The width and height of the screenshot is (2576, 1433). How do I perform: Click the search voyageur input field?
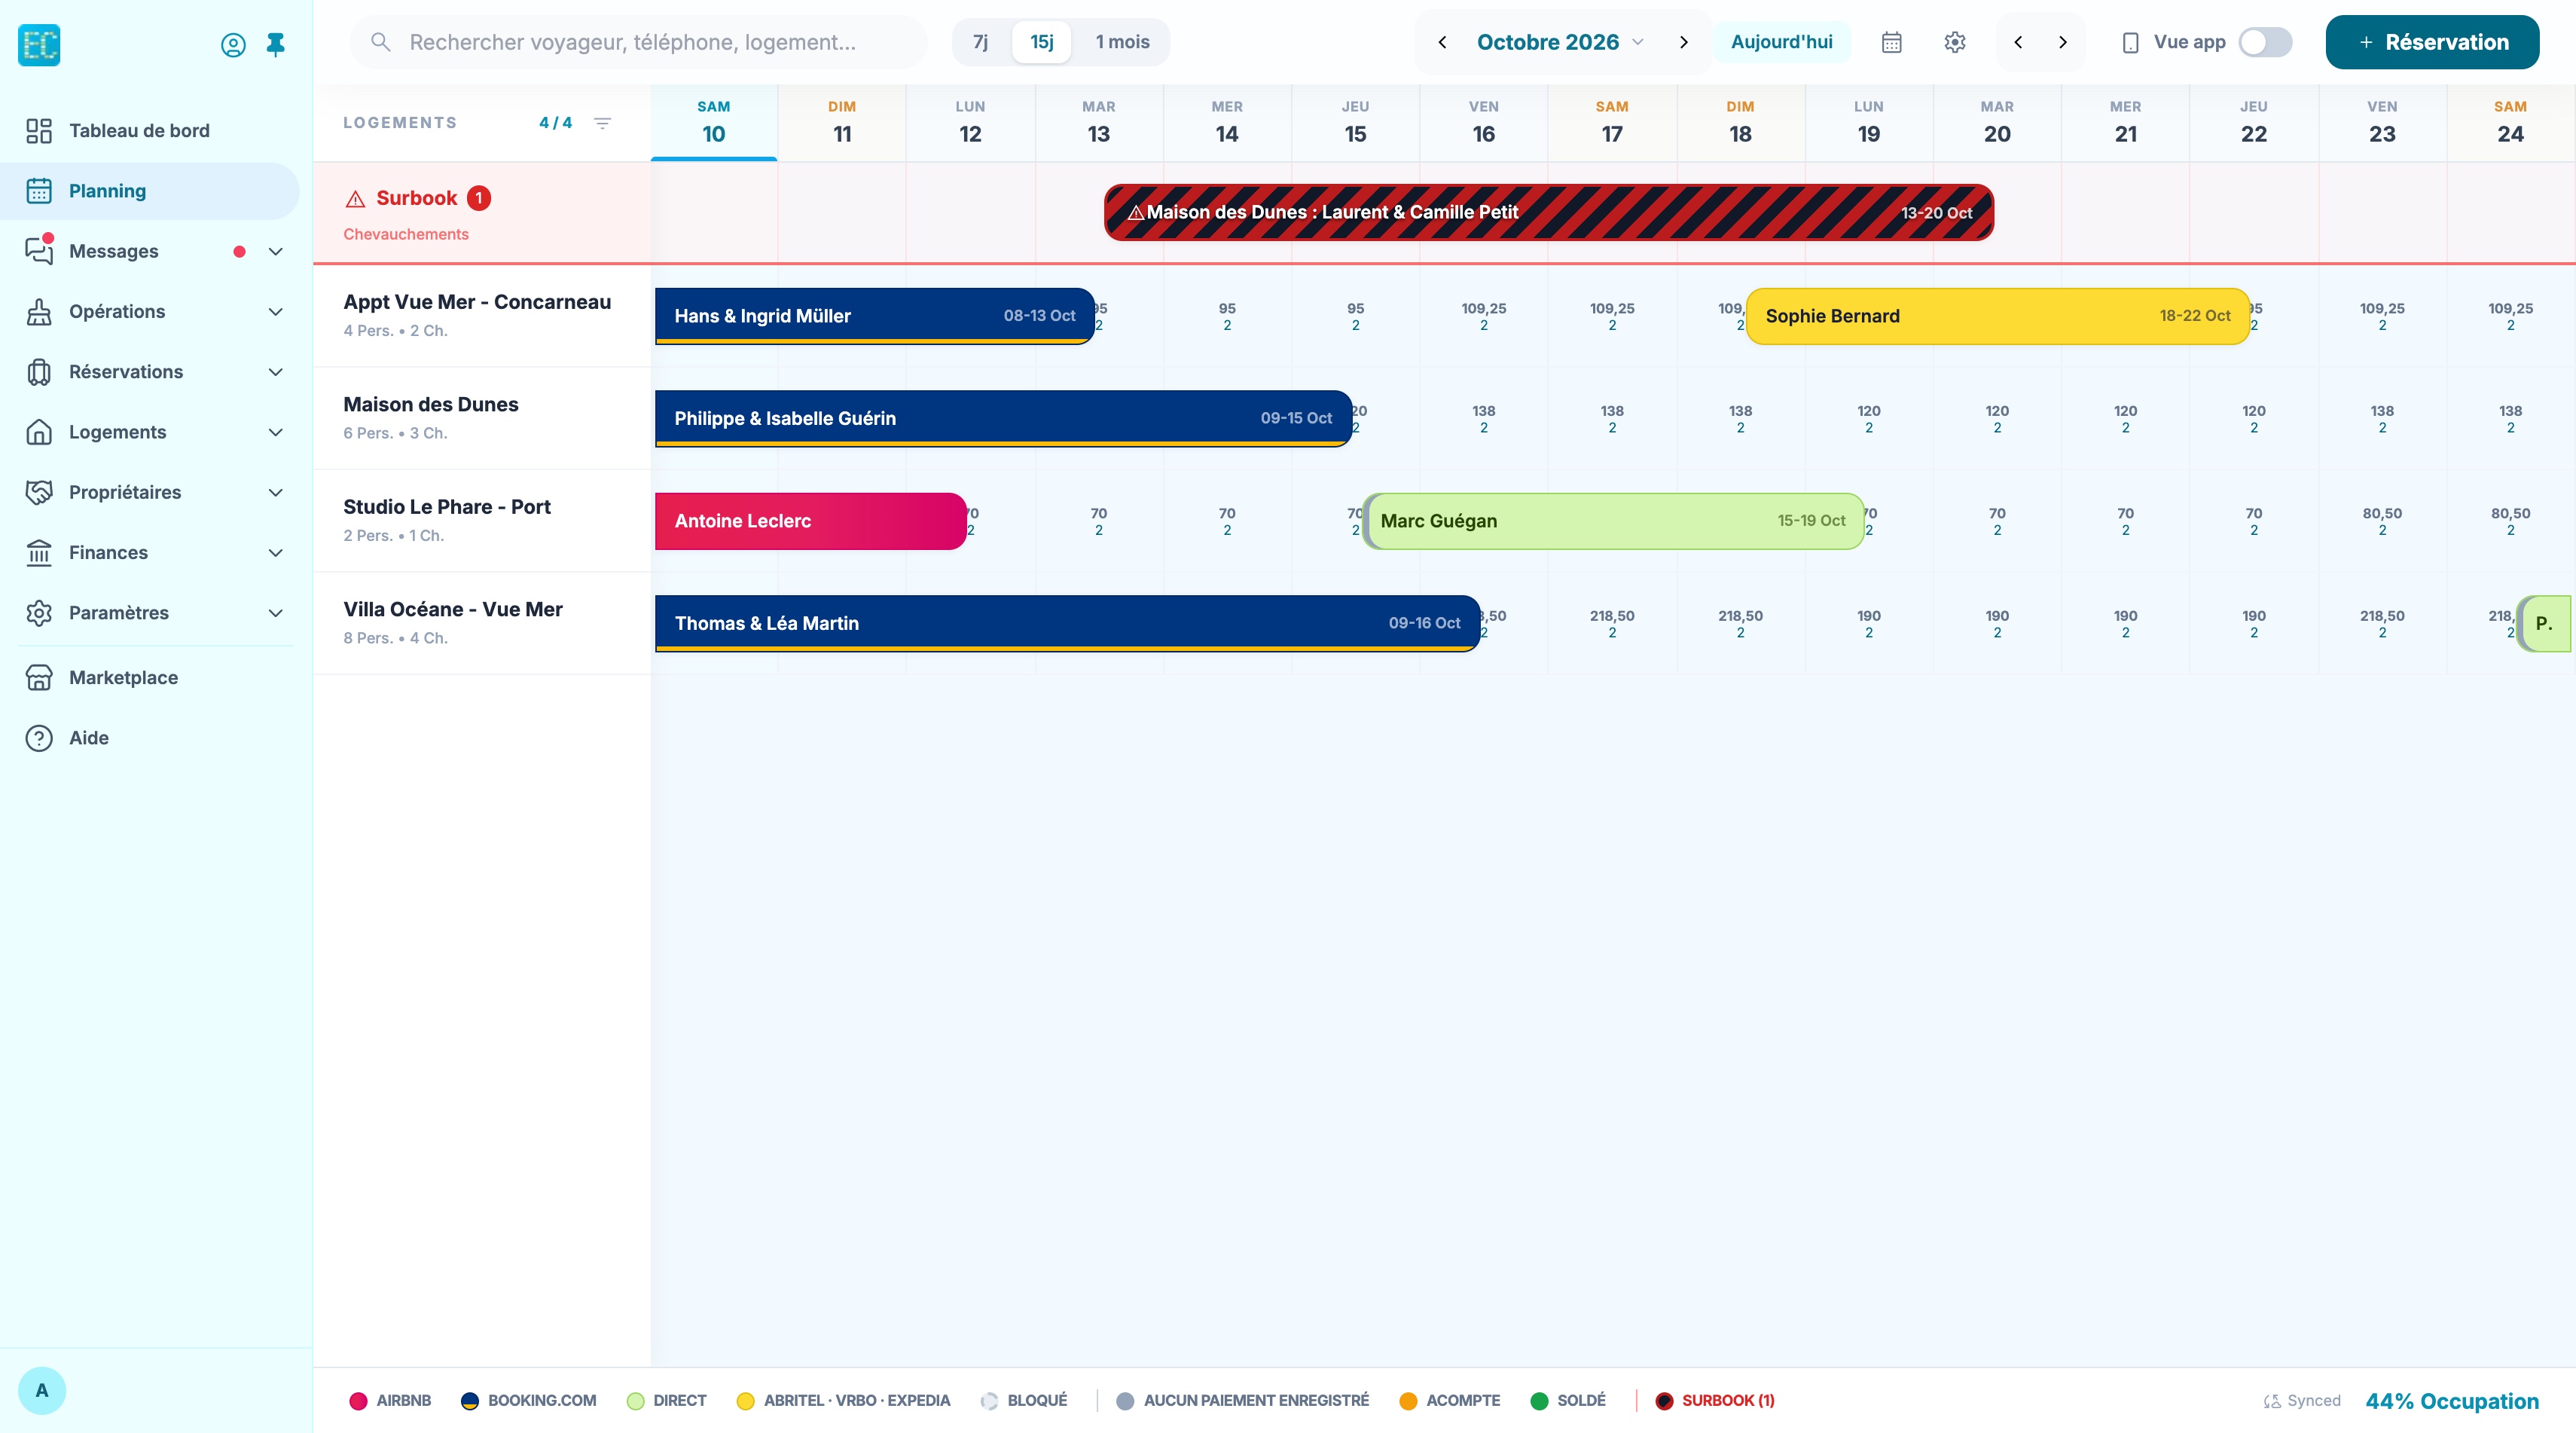tap(639, 42)
